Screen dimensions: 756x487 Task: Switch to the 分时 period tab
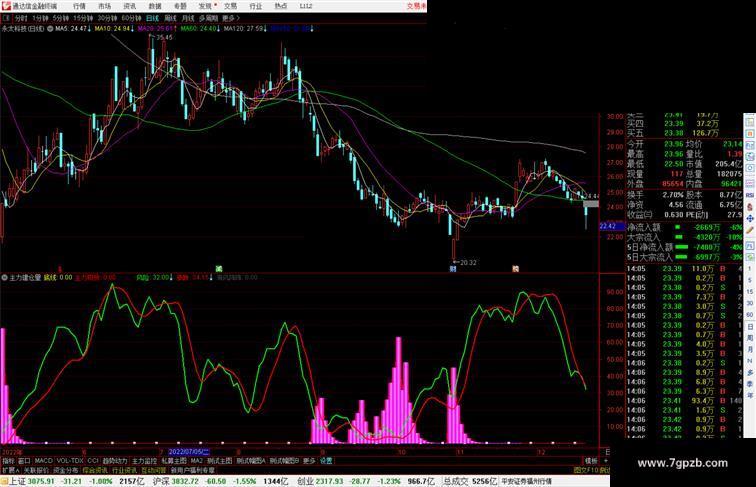pyautogui.click(x=21, y=18)
